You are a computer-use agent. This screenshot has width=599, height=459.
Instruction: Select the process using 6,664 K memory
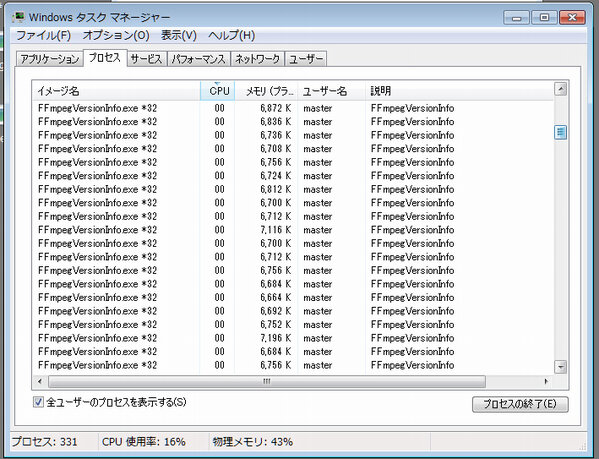click(x=293, y=297)
